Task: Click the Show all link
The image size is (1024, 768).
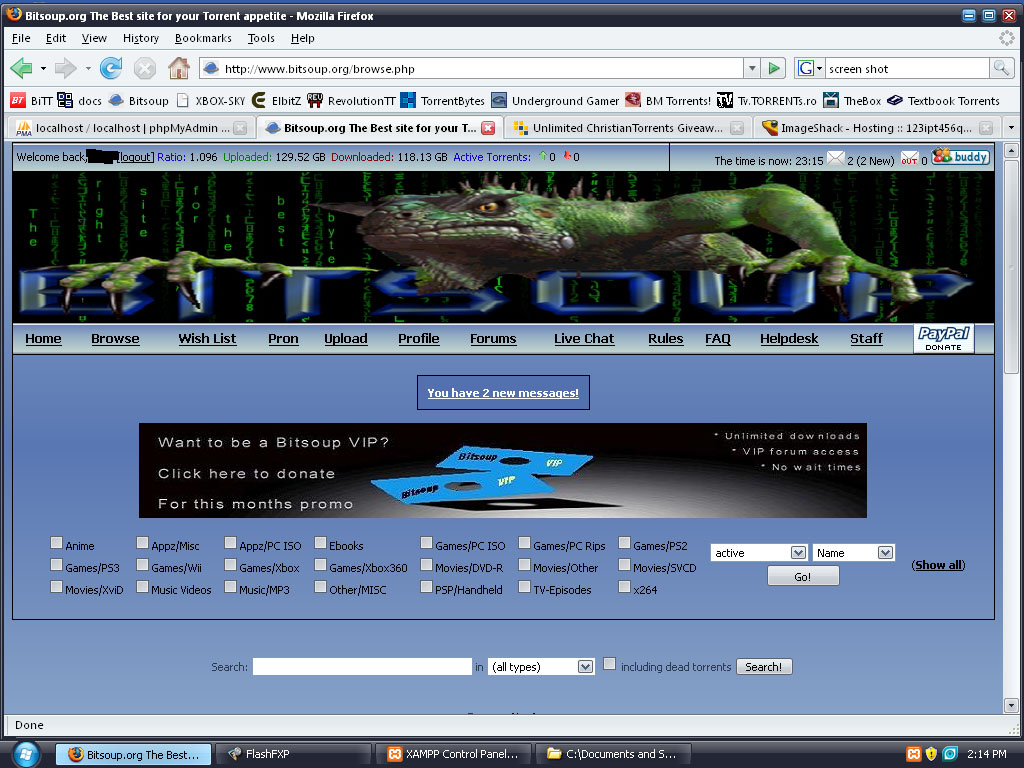Action: pos(938,565)
